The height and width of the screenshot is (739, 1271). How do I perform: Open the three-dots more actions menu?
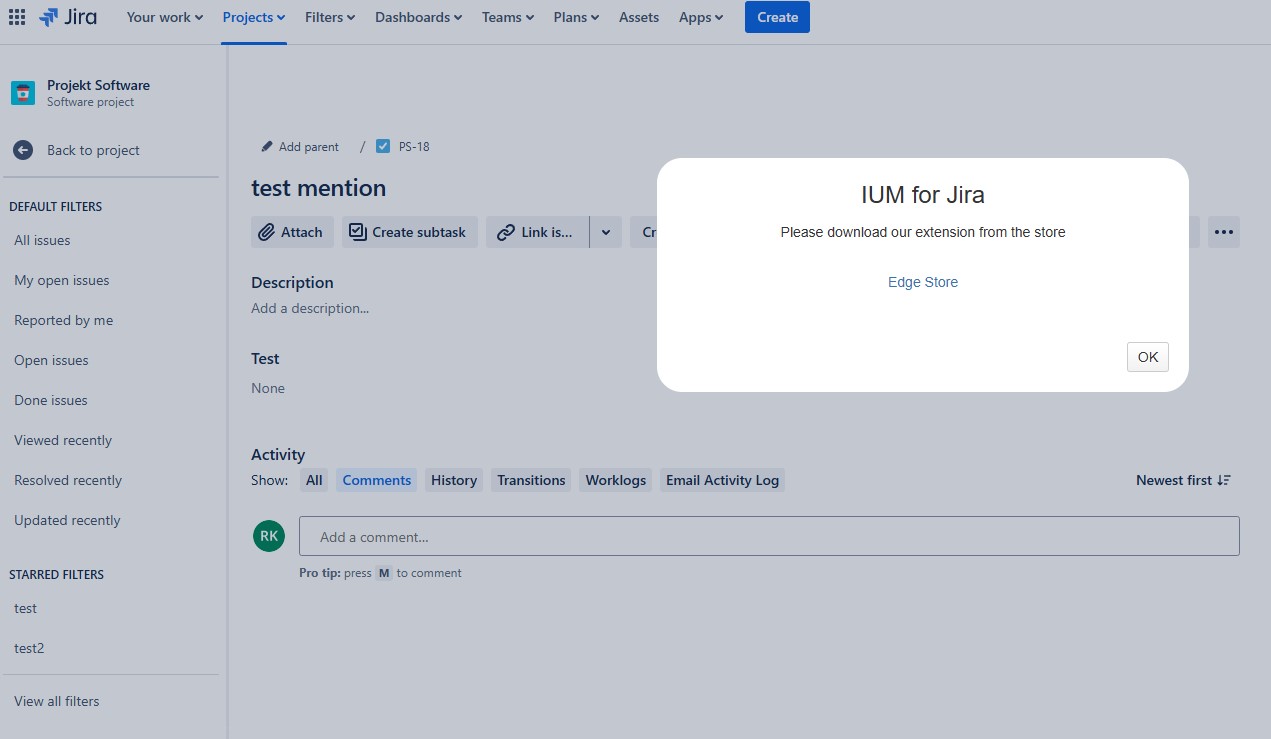(1223, 232)
